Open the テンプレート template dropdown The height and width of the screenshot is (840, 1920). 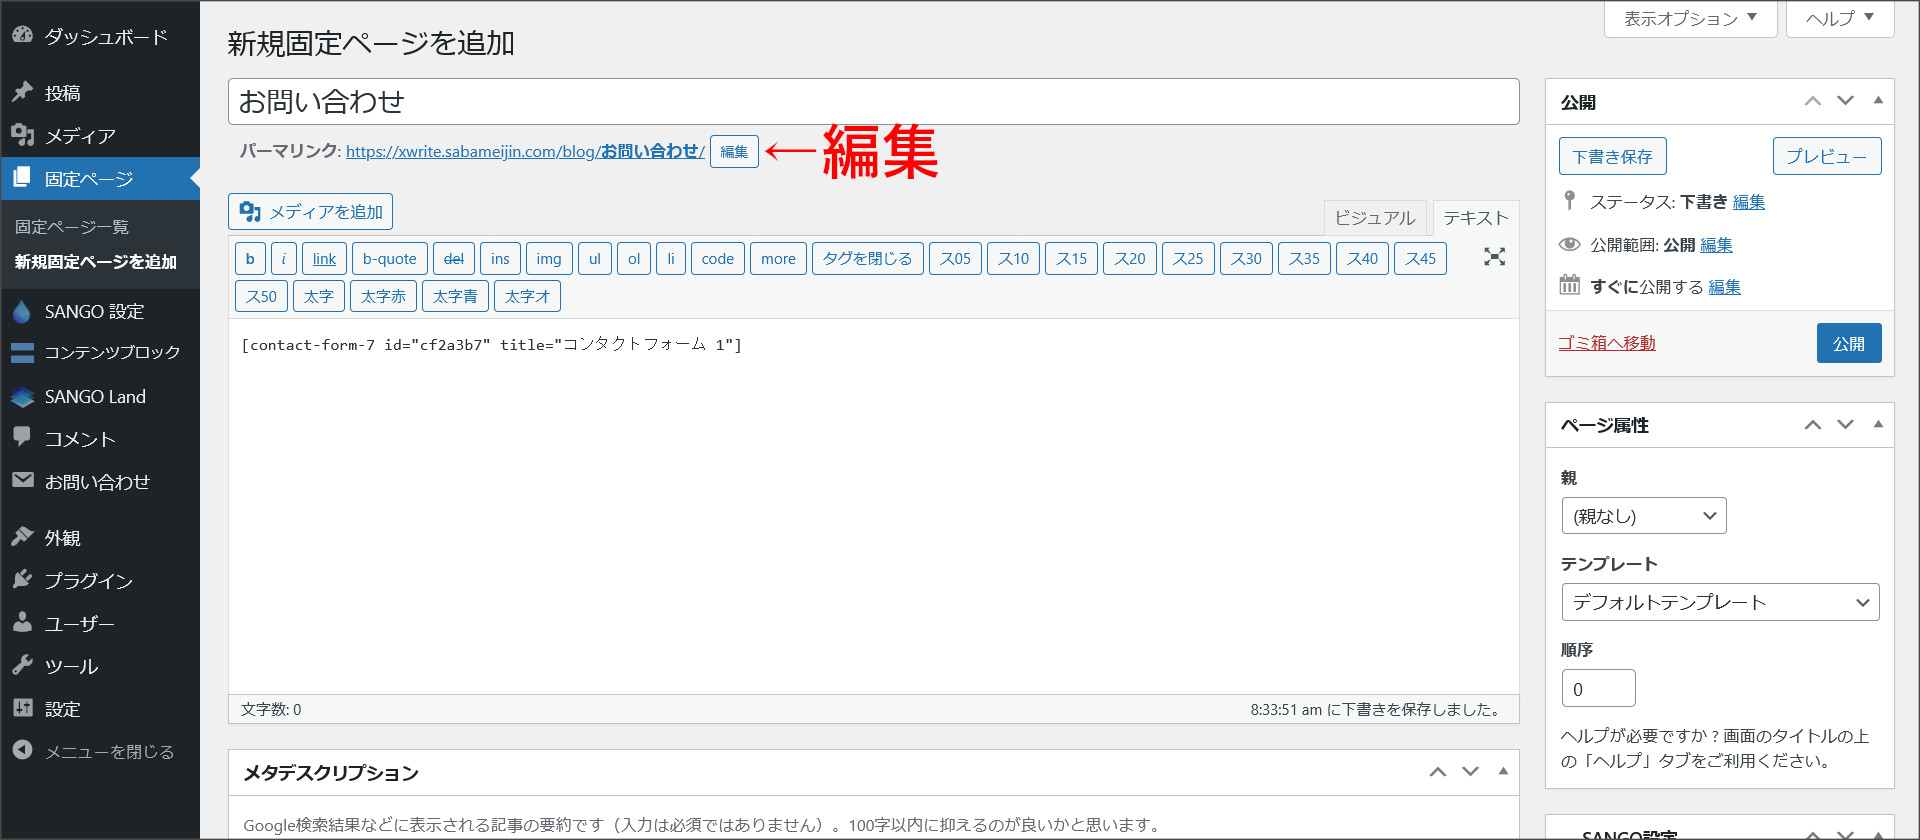coord(1720,602)
